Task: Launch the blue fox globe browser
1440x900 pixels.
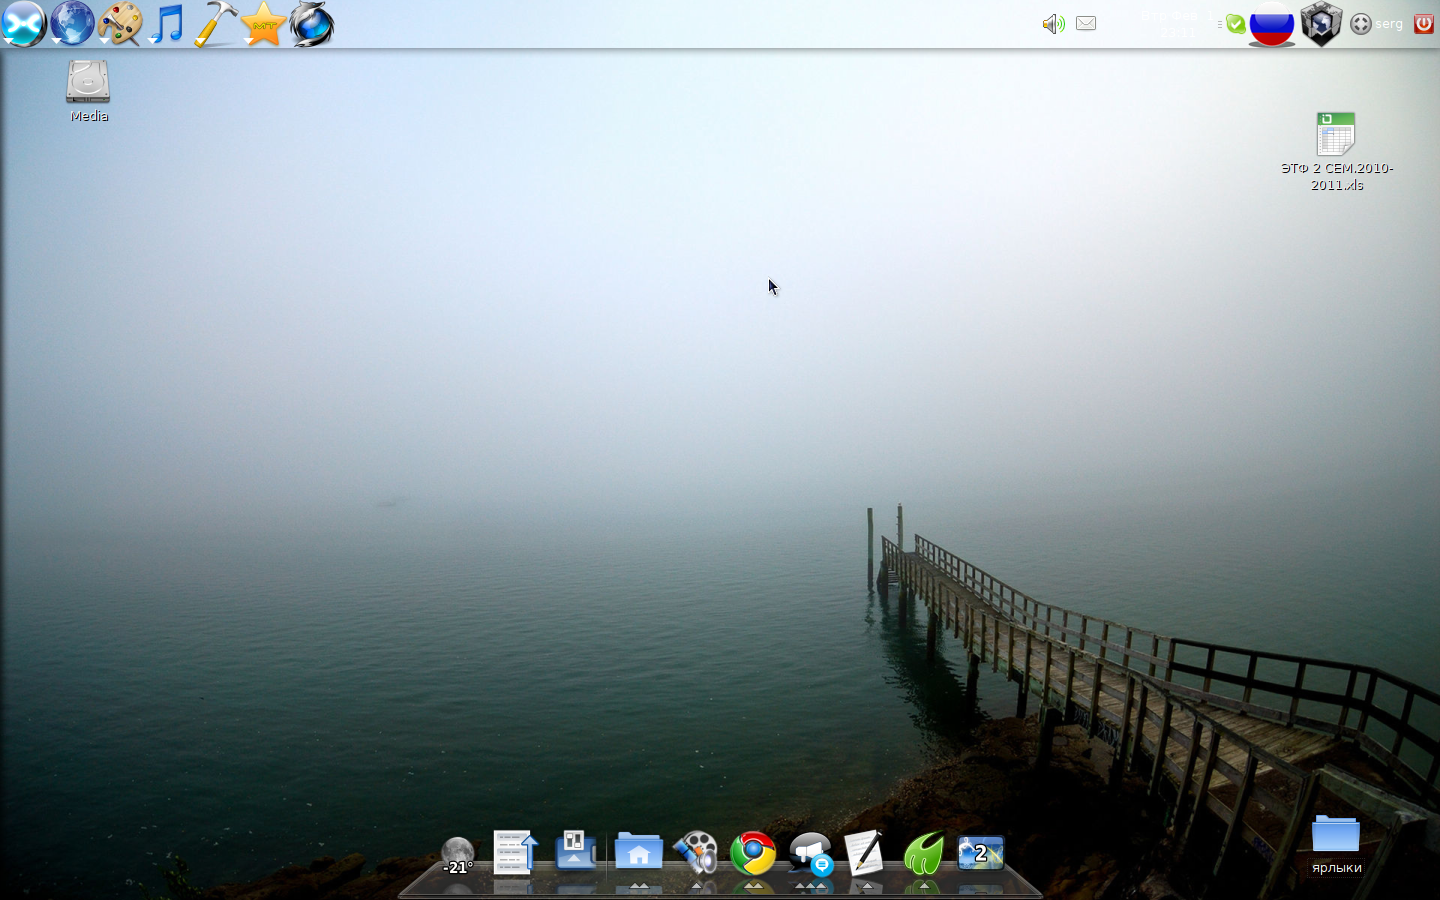Action: point(312,24)
